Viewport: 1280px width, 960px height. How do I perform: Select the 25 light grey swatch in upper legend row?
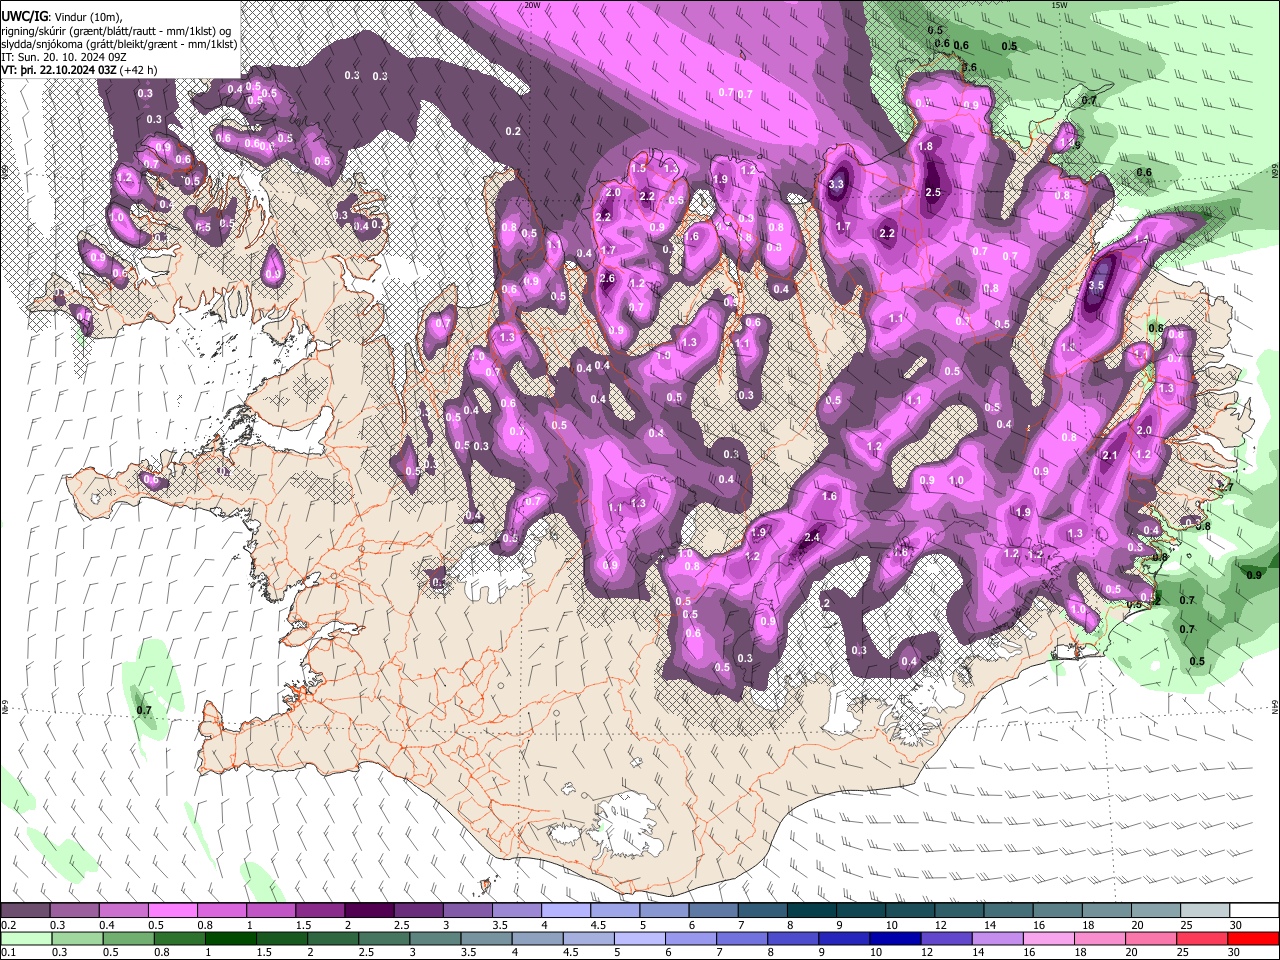point(1206,911)
